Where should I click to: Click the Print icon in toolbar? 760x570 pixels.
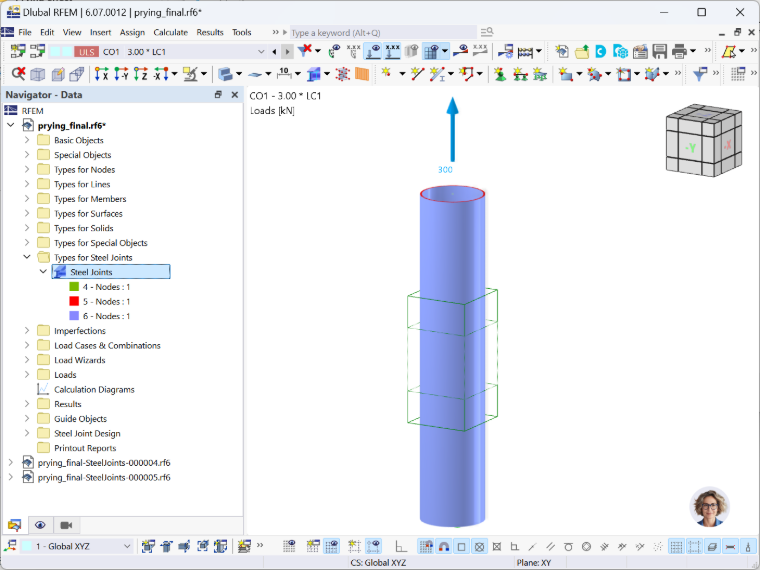click(680, 51)
